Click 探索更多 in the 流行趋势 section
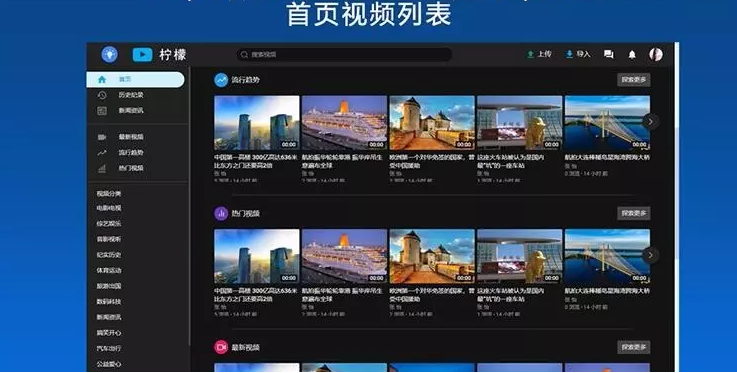The height and width of the screenshot is (373, 737). click(634, 80)
